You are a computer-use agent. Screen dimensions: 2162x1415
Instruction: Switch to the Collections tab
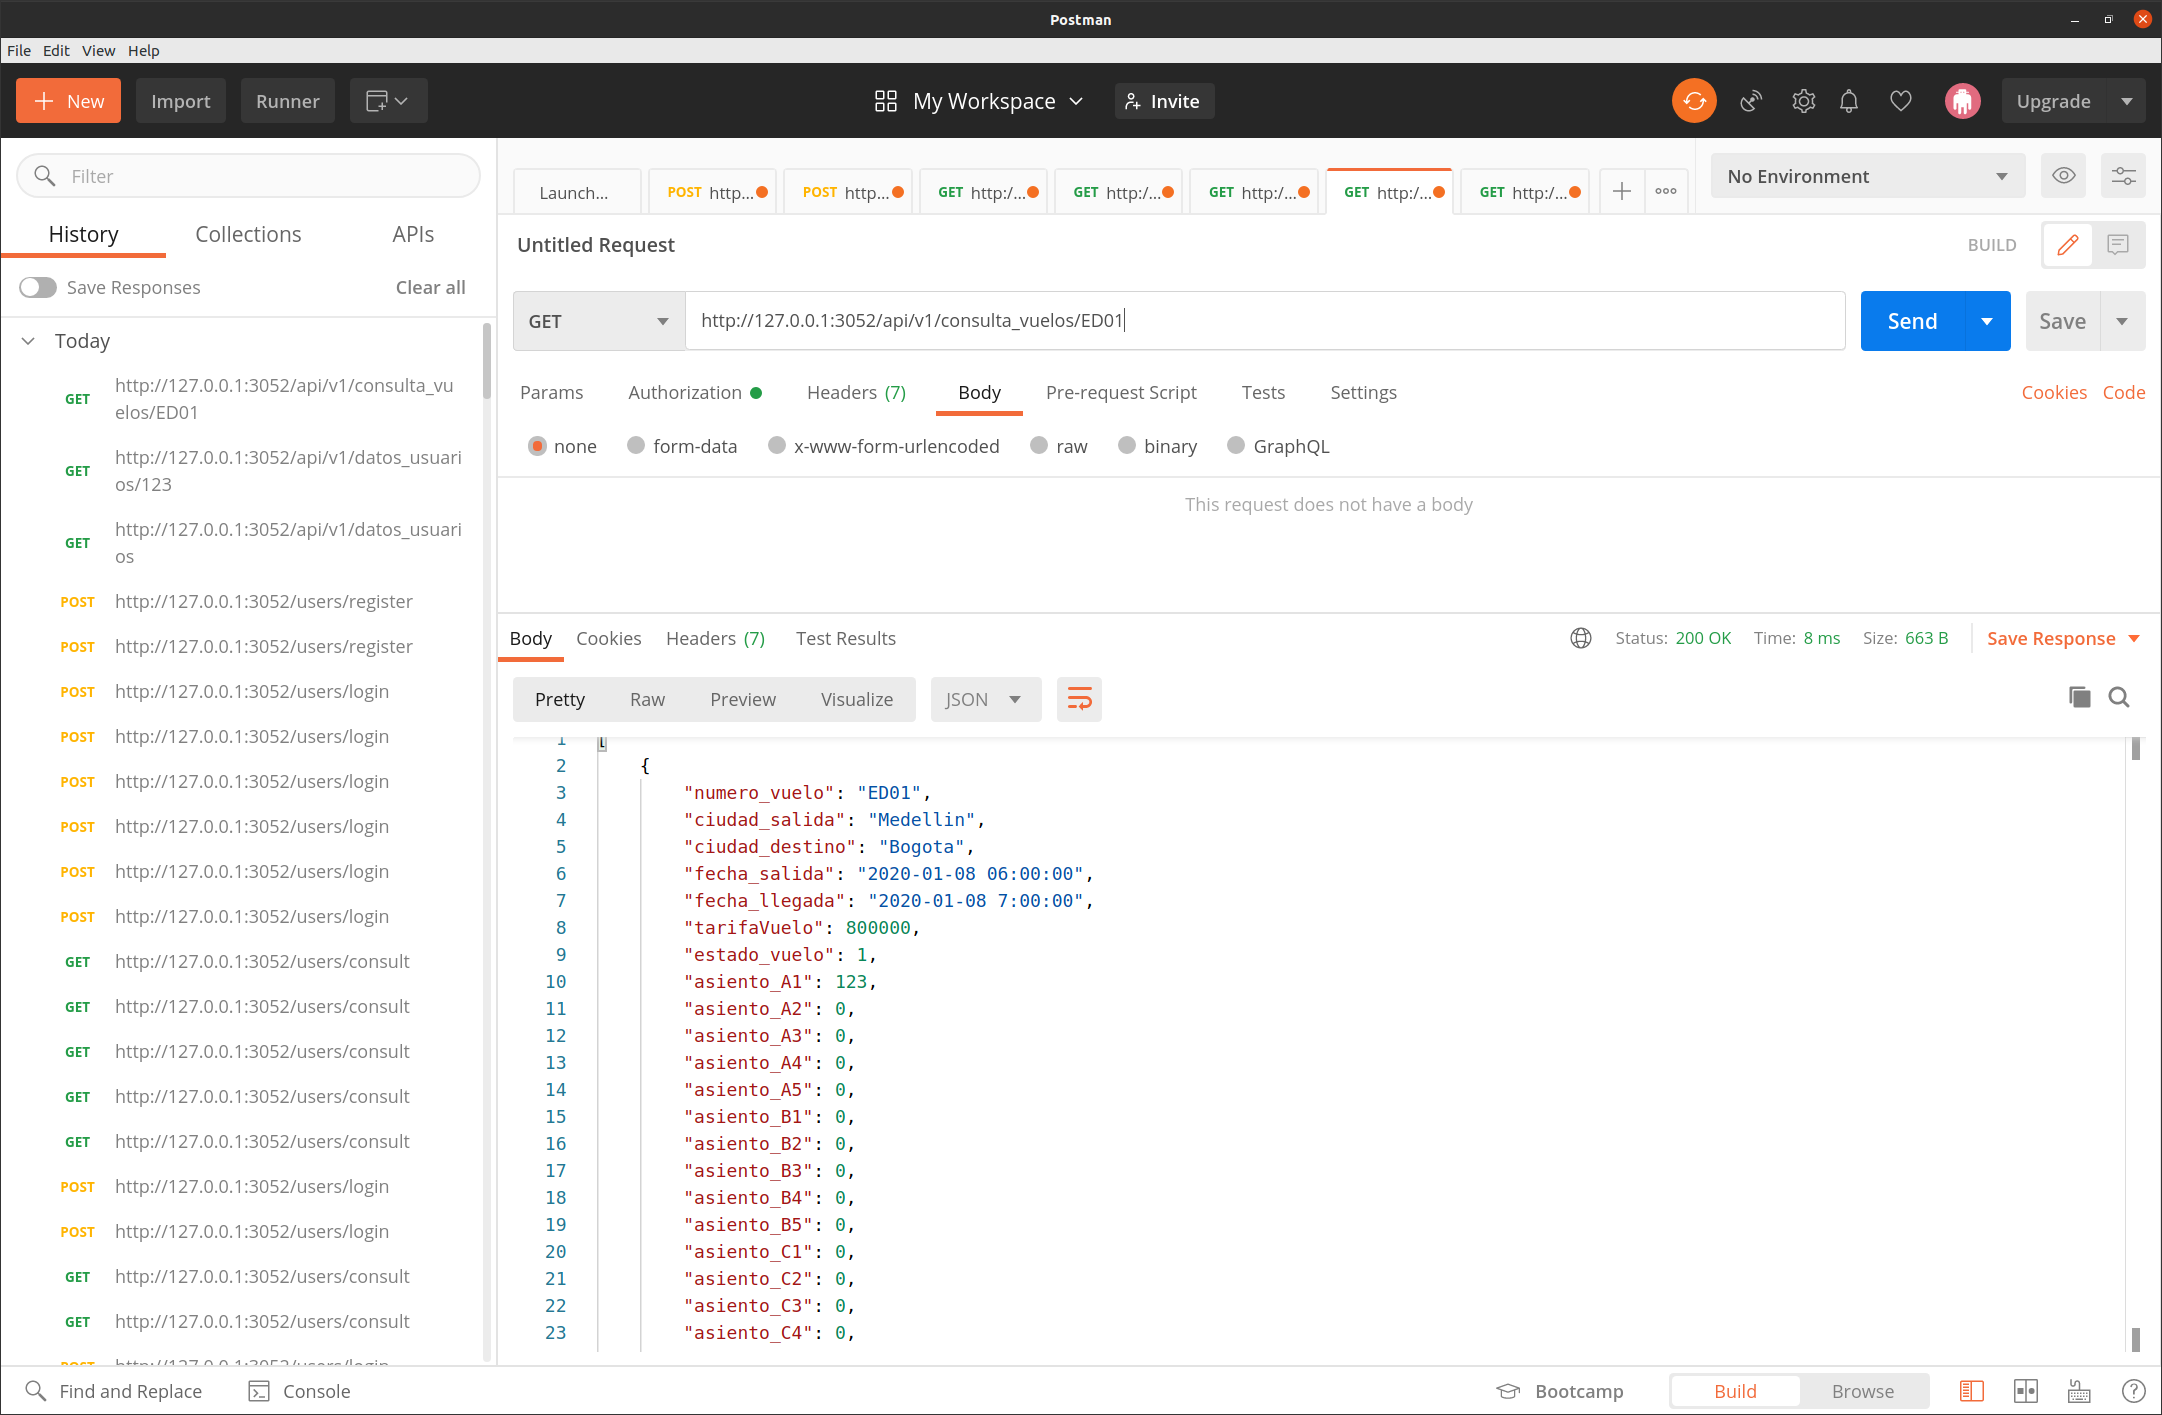[x=248, y=234]
